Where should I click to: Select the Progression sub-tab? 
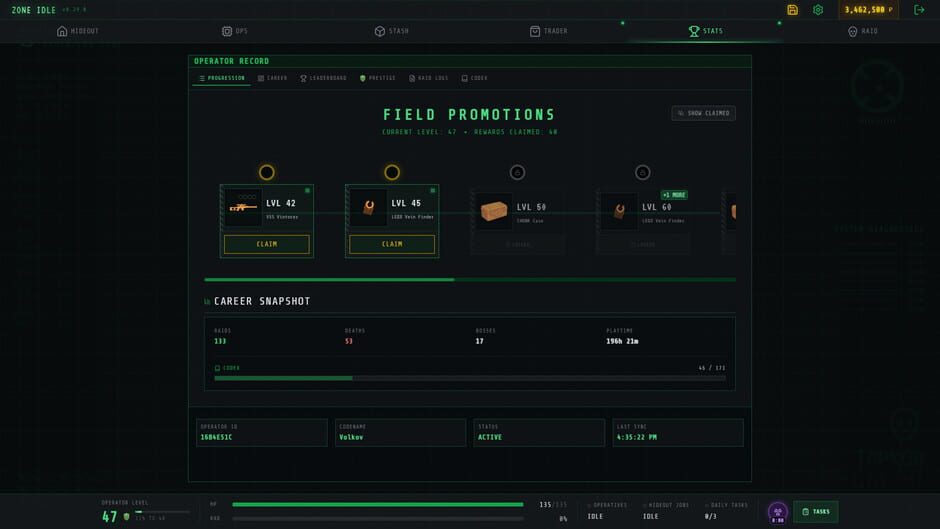(x=222, y=78)
